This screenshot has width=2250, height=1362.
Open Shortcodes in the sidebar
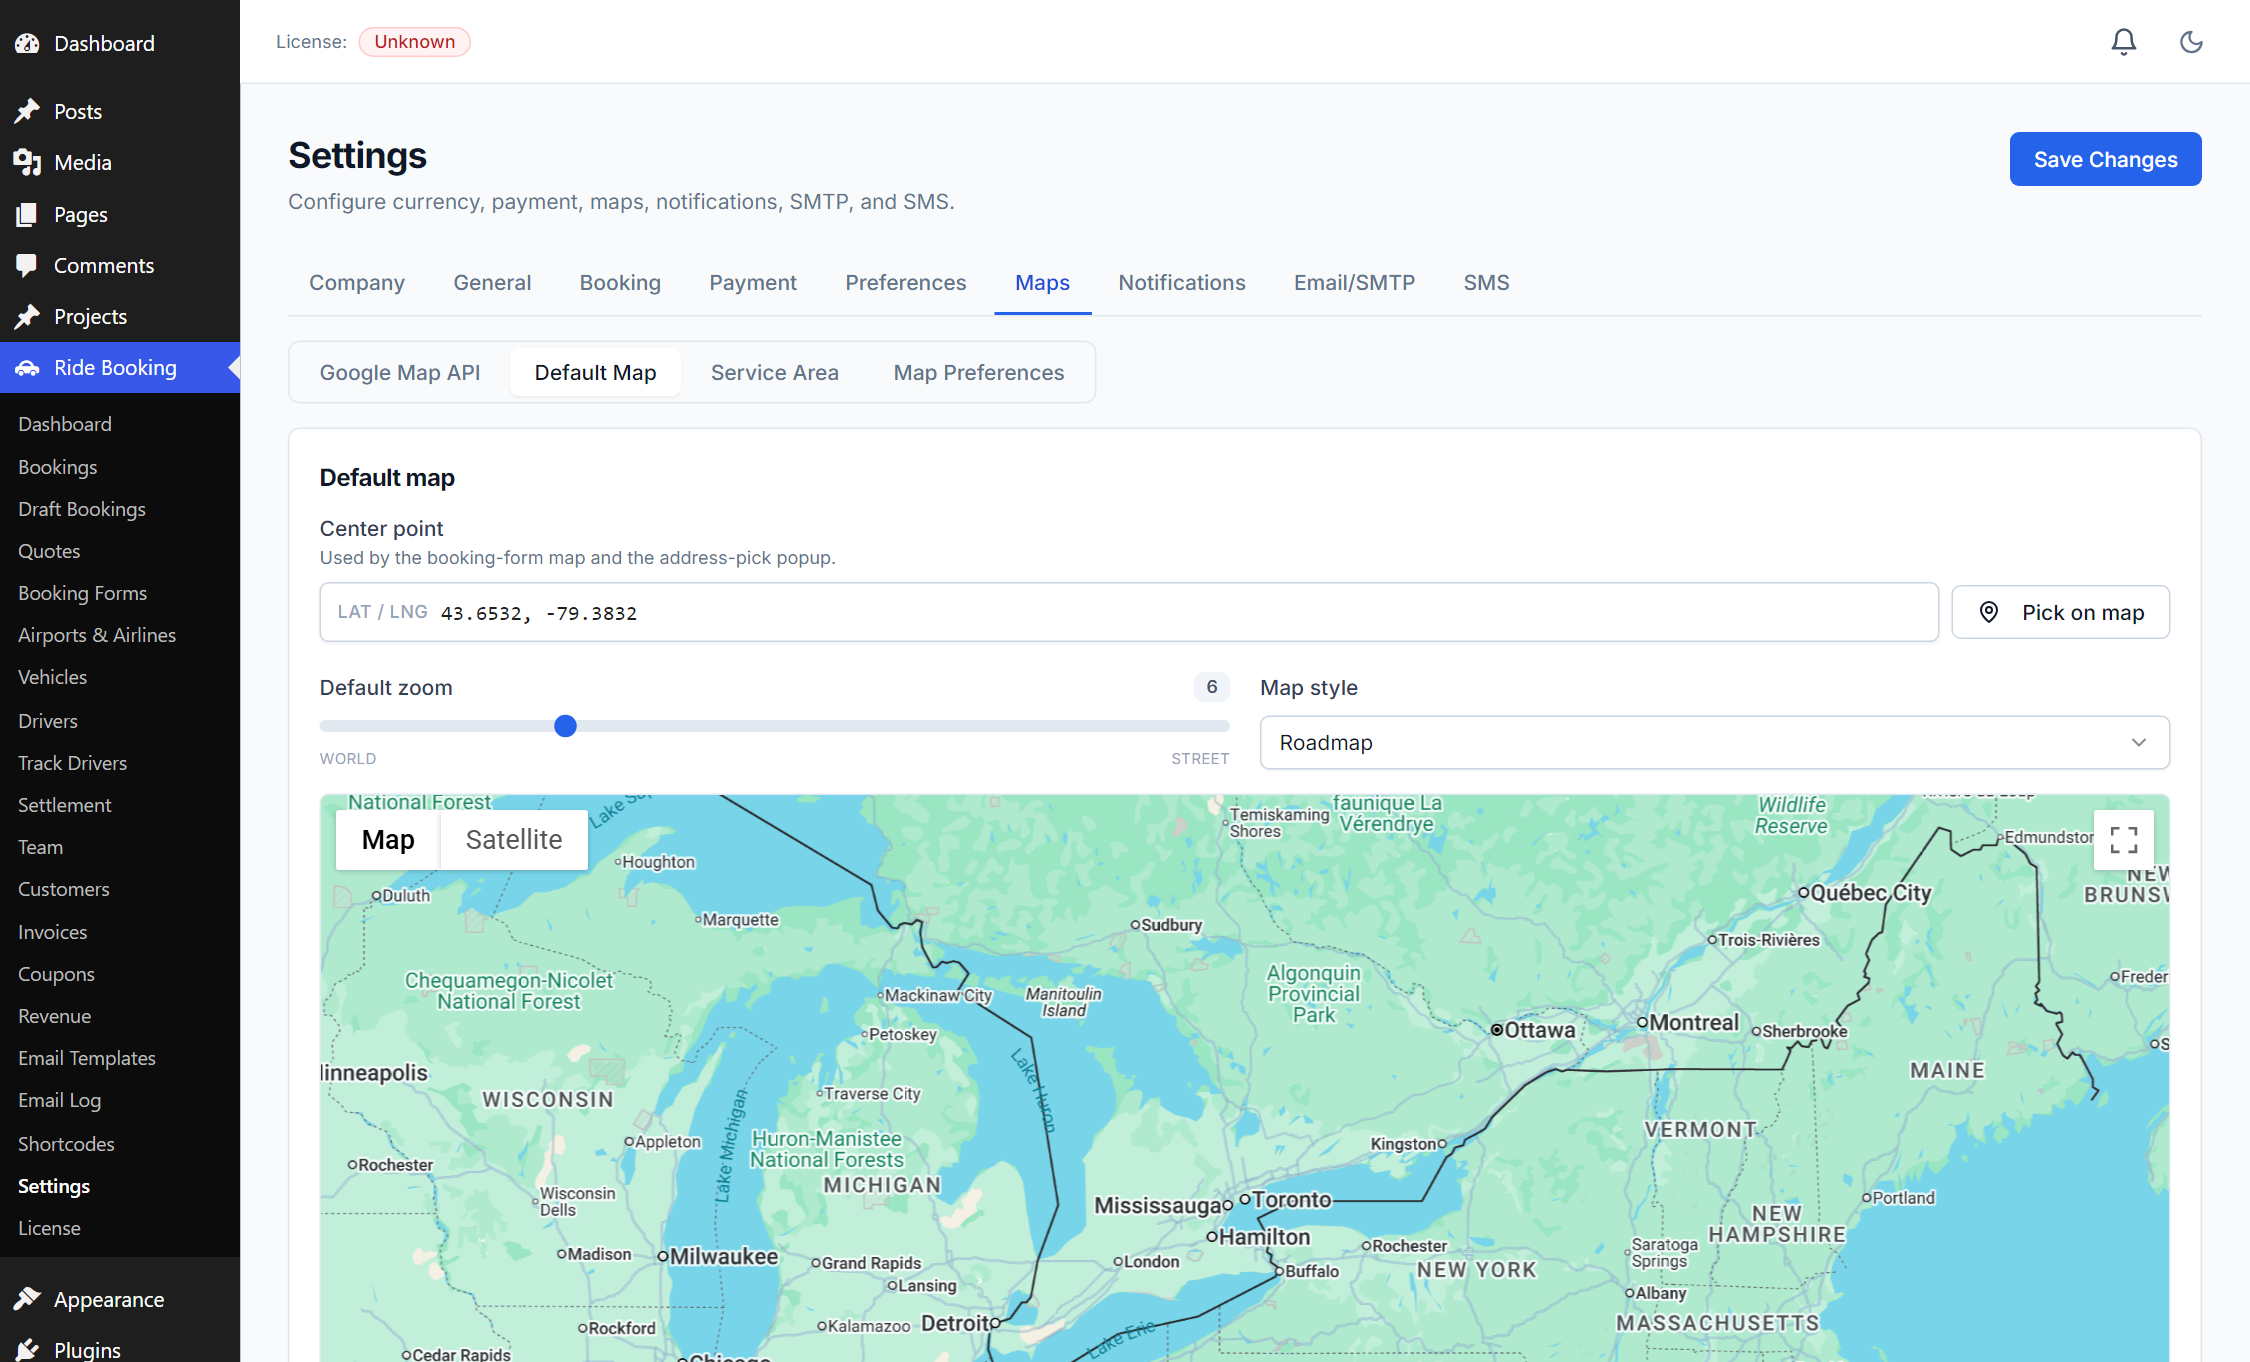[x=66, y=1144]
